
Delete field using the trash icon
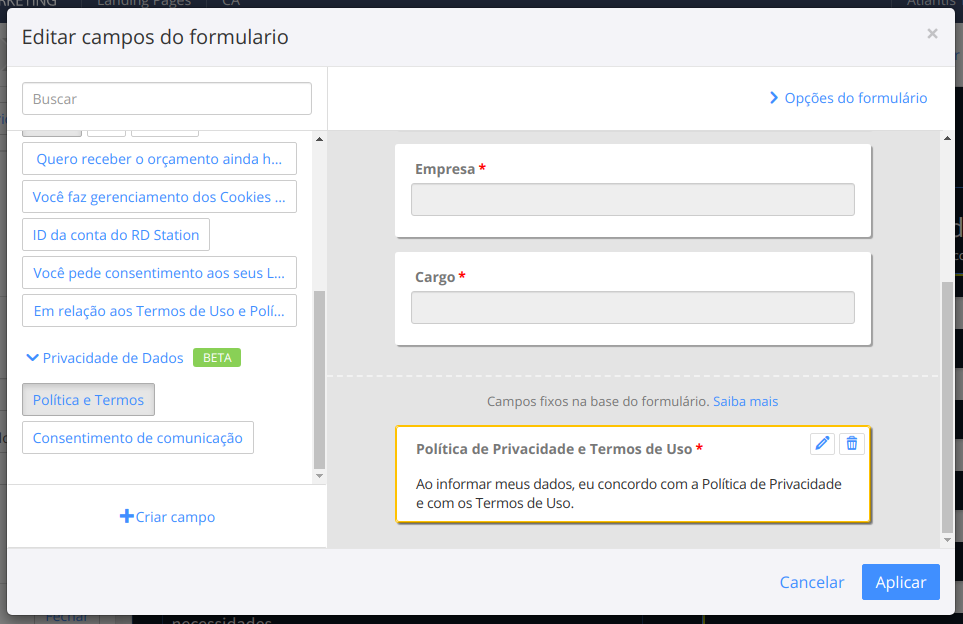pos(851,443)
